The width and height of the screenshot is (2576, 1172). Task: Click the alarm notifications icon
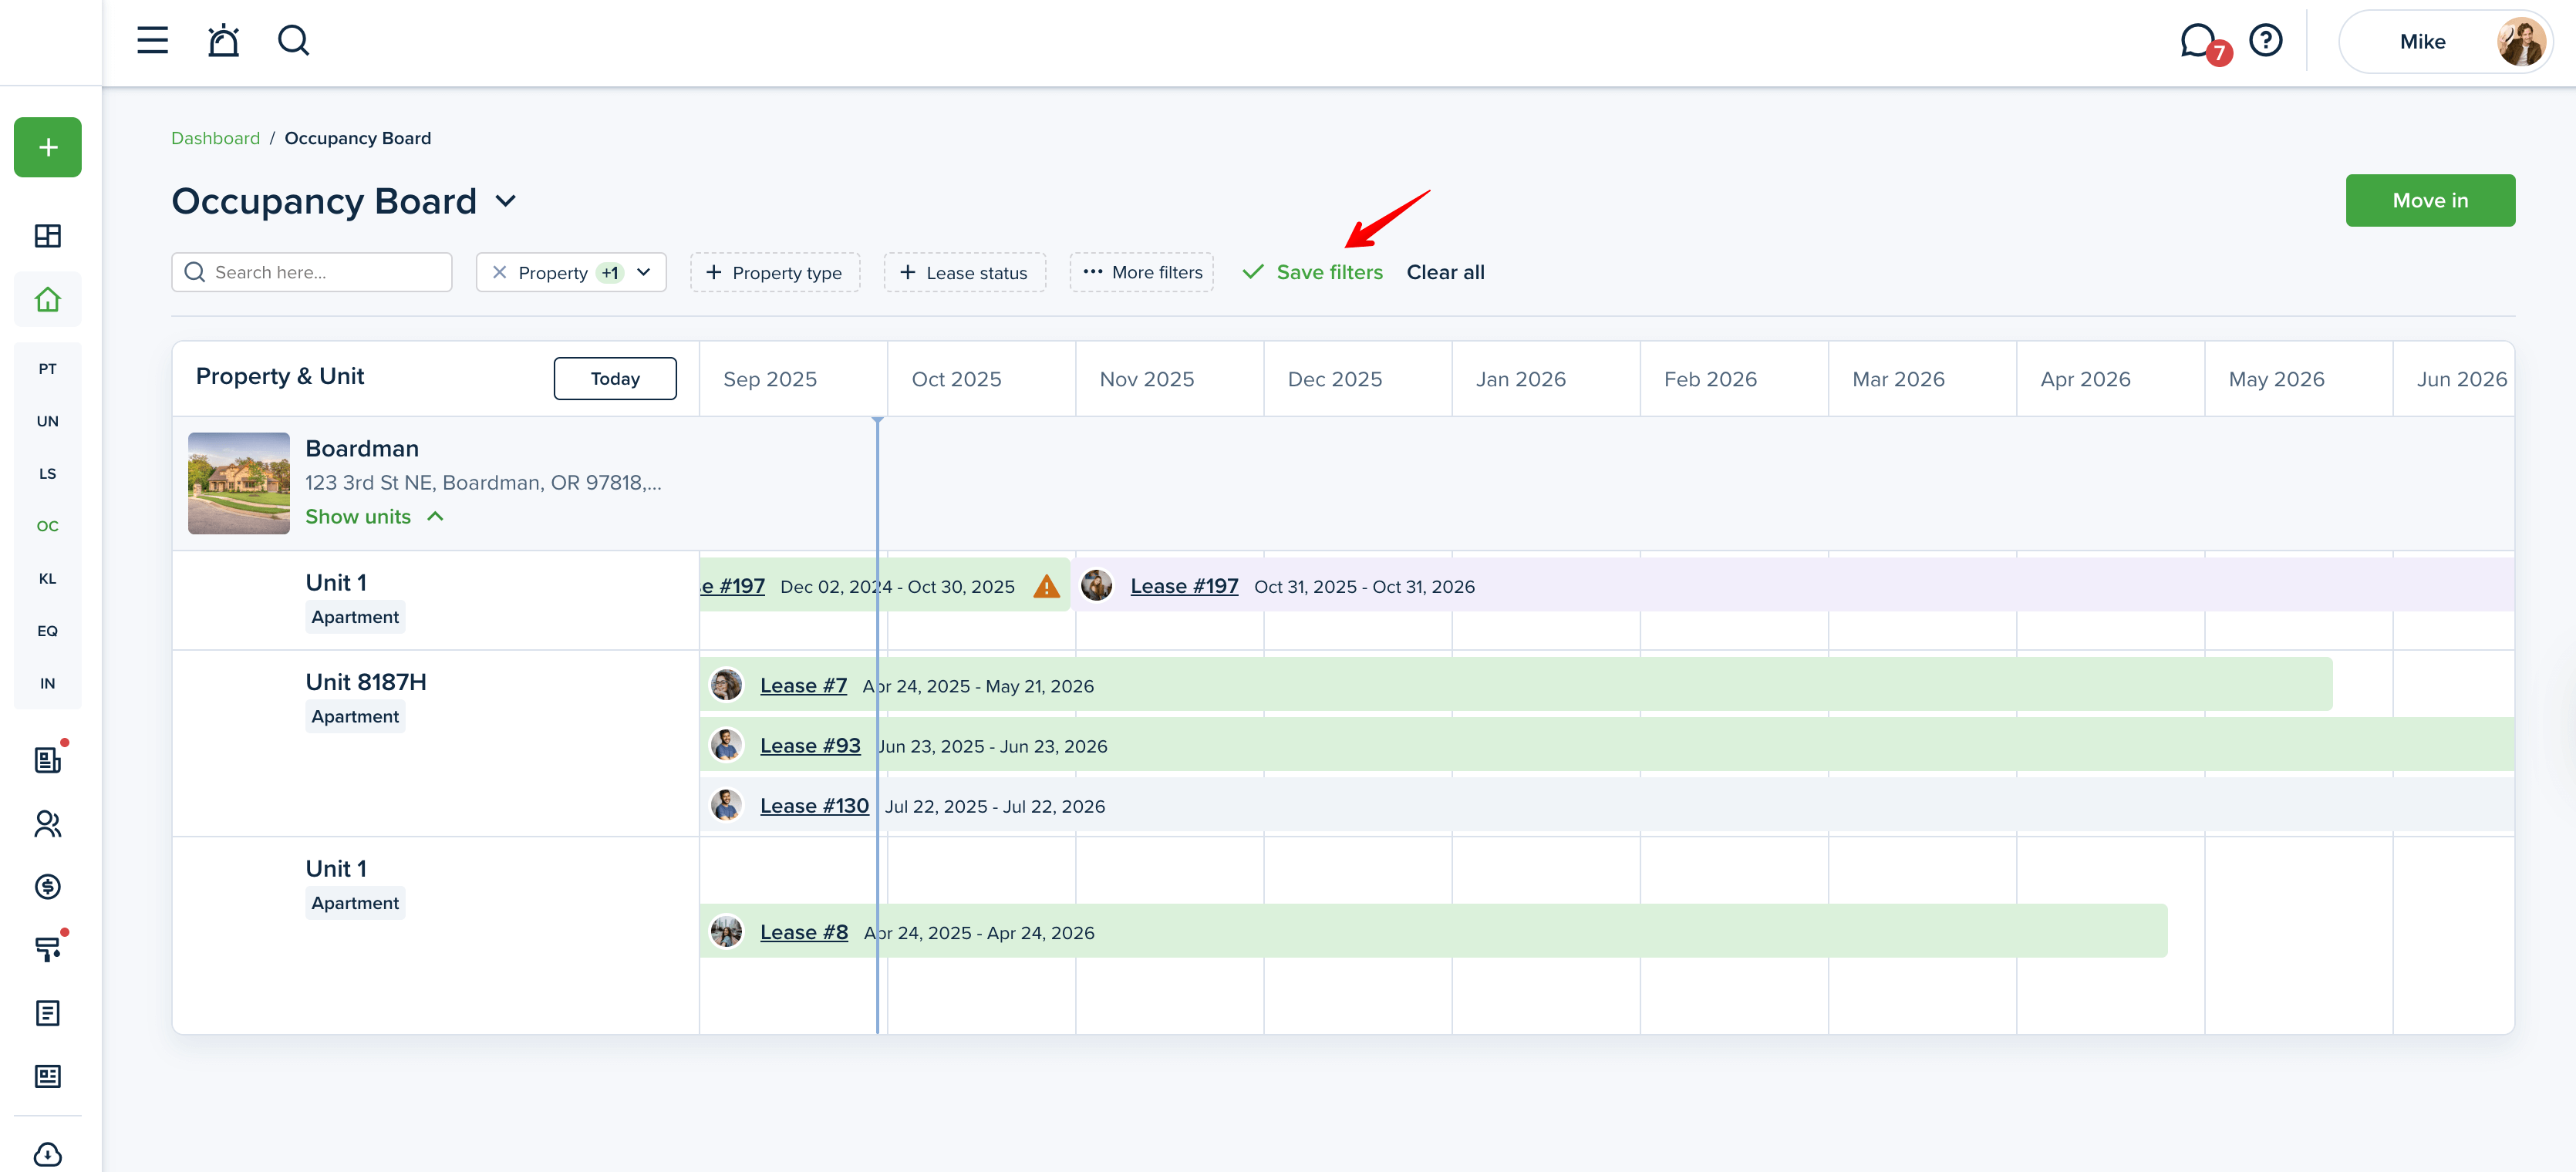(223, 41)
